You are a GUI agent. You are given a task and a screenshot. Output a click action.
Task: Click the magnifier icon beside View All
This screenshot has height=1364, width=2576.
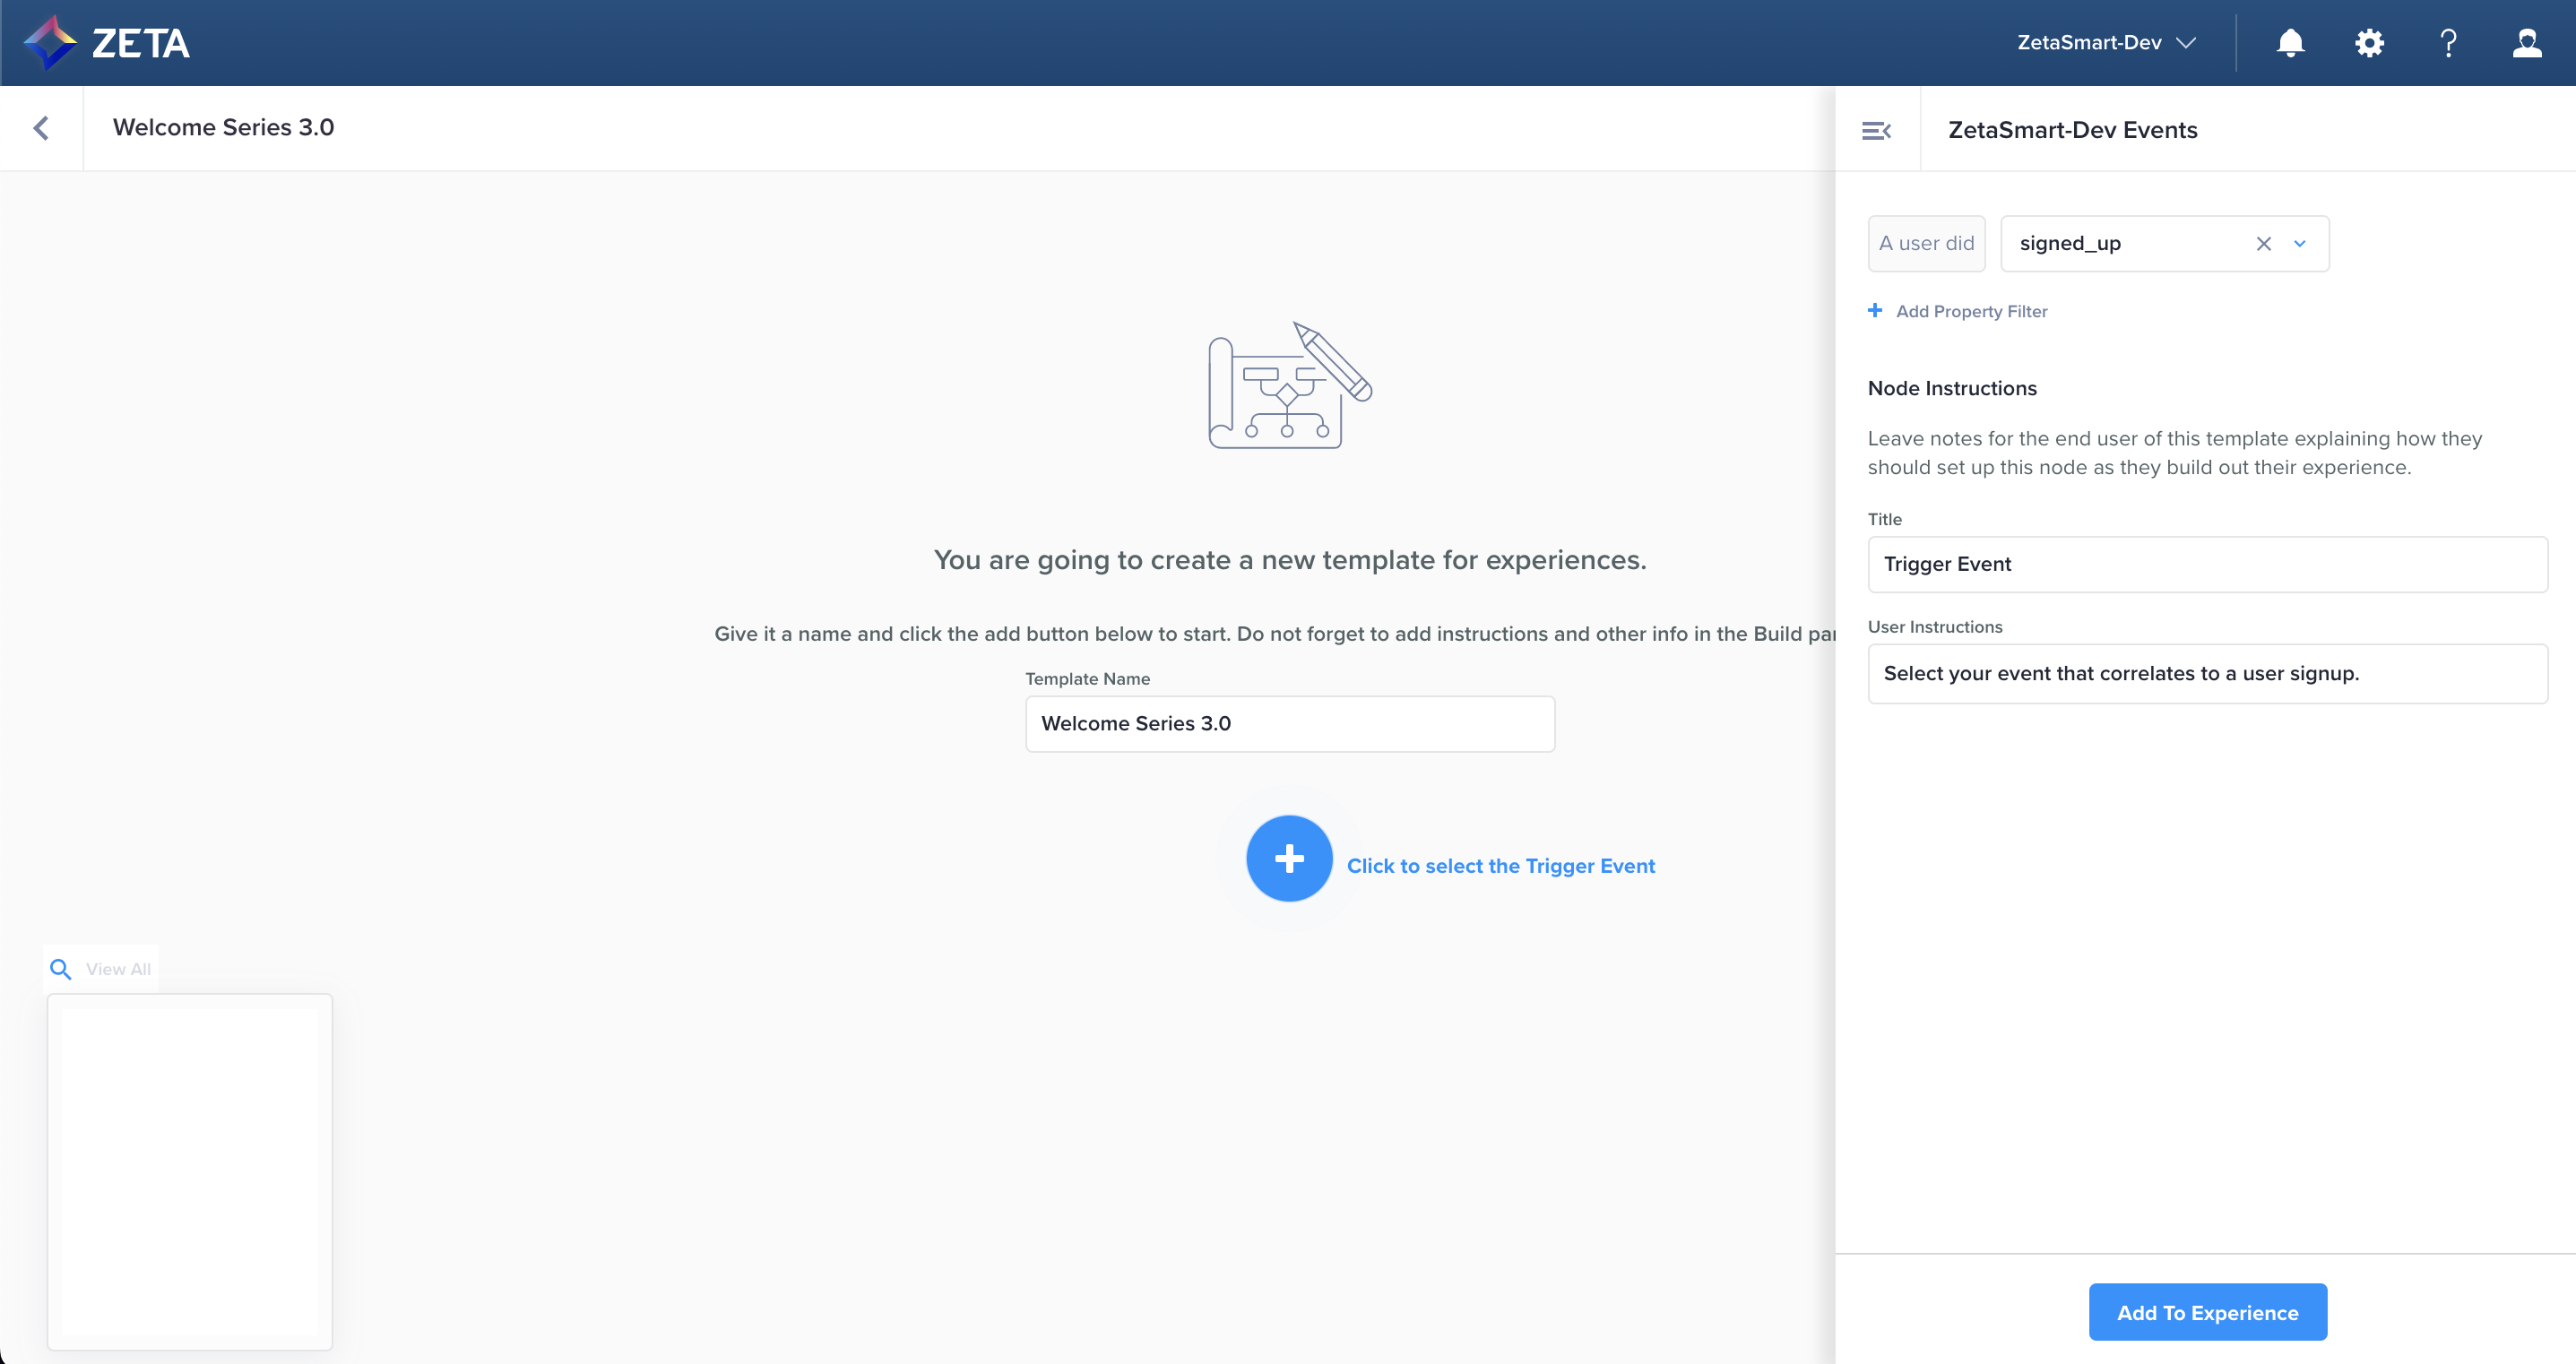pos(61,969)
